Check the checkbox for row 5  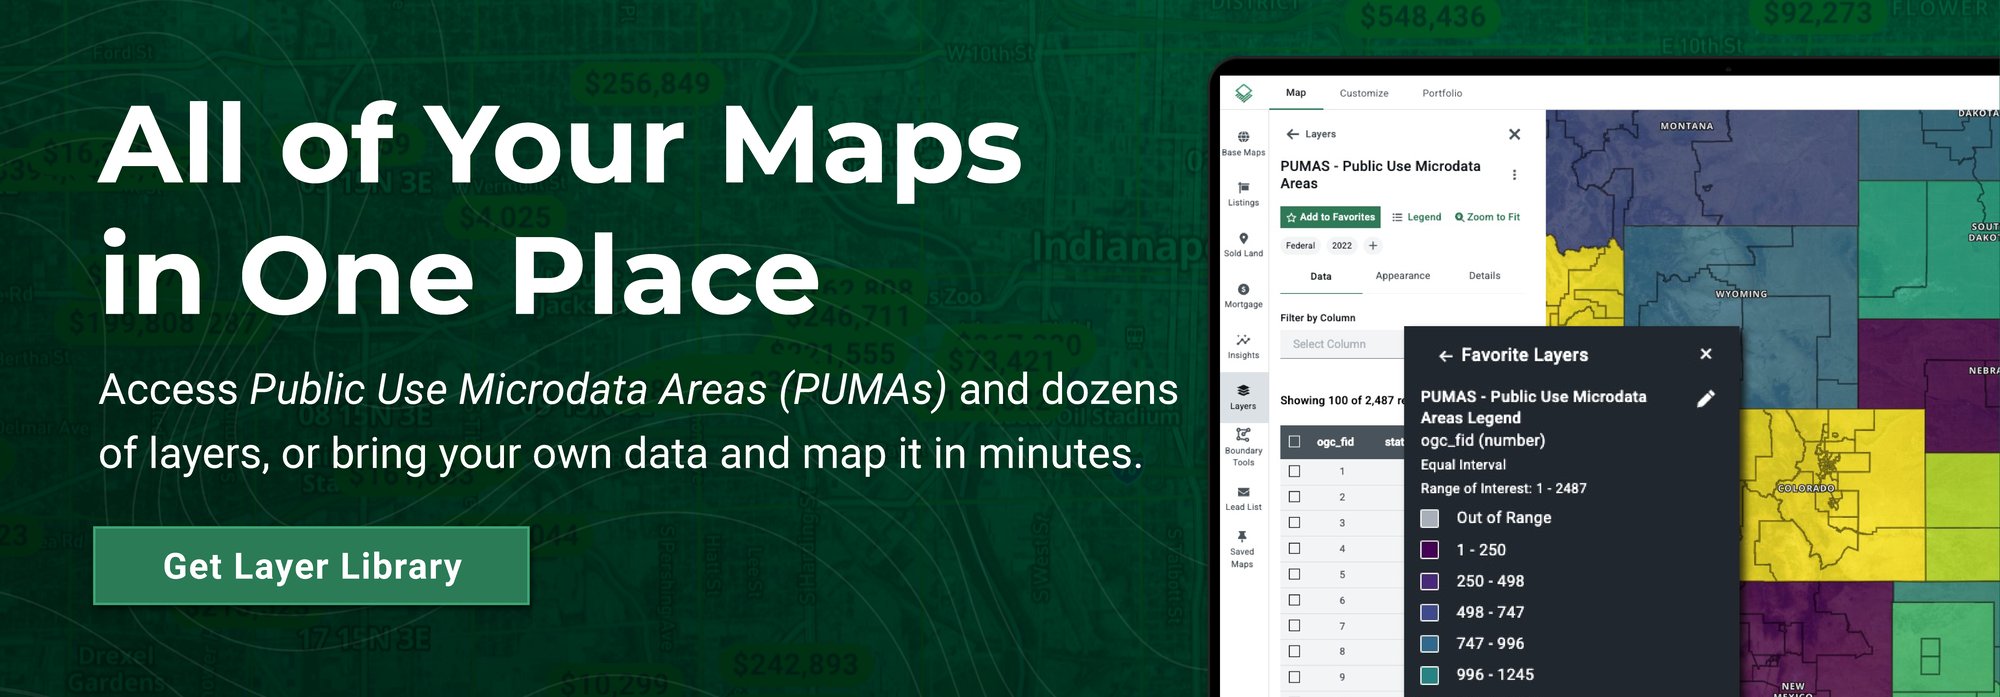(1294, 574)
